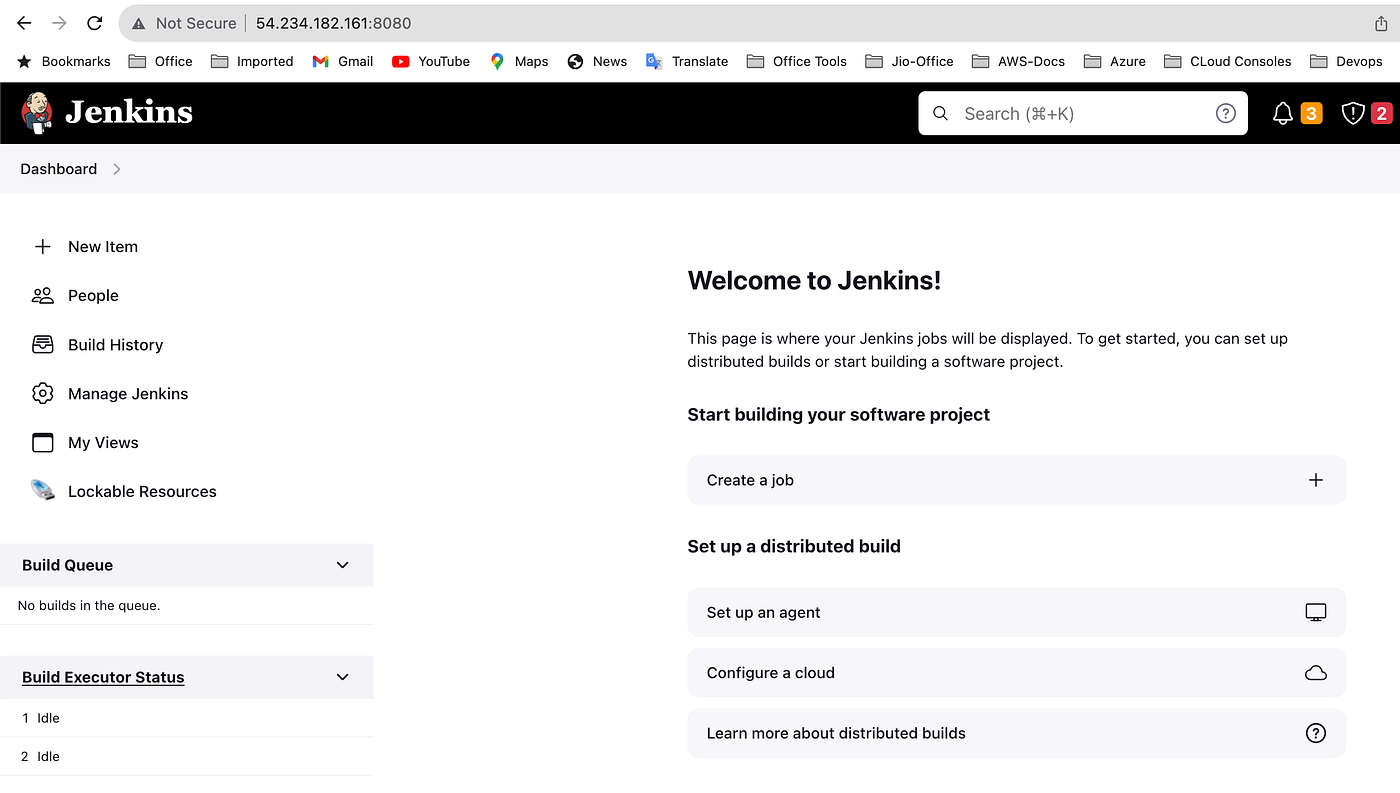The width and height of the screenshot is (1400, 793).
Task: Click the People icon in sidebar
Action: click(42, 295)
